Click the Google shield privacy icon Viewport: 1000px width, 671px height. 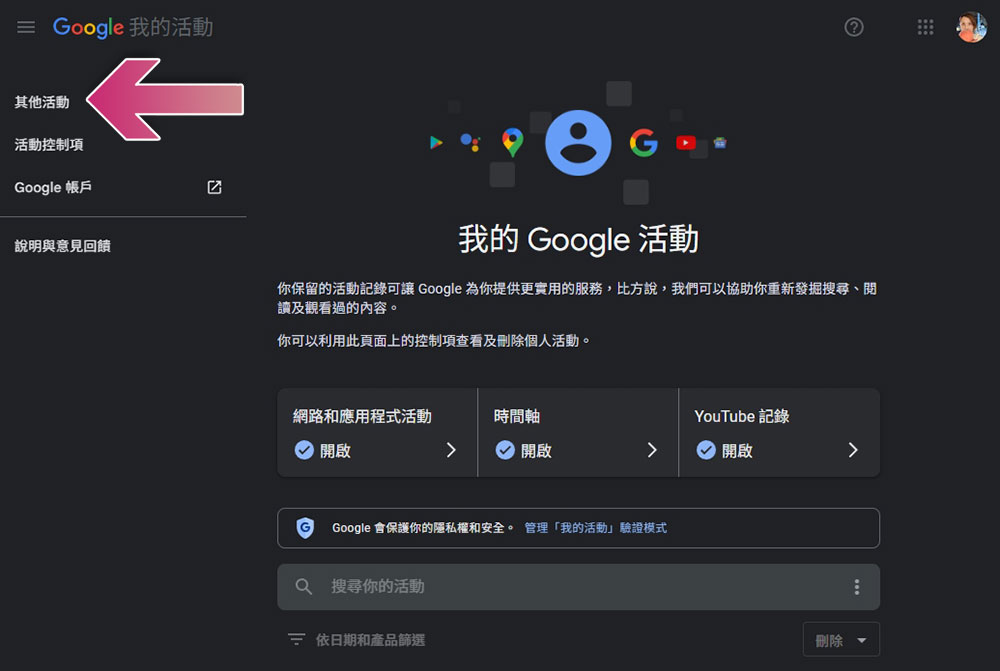click(305, 527)
